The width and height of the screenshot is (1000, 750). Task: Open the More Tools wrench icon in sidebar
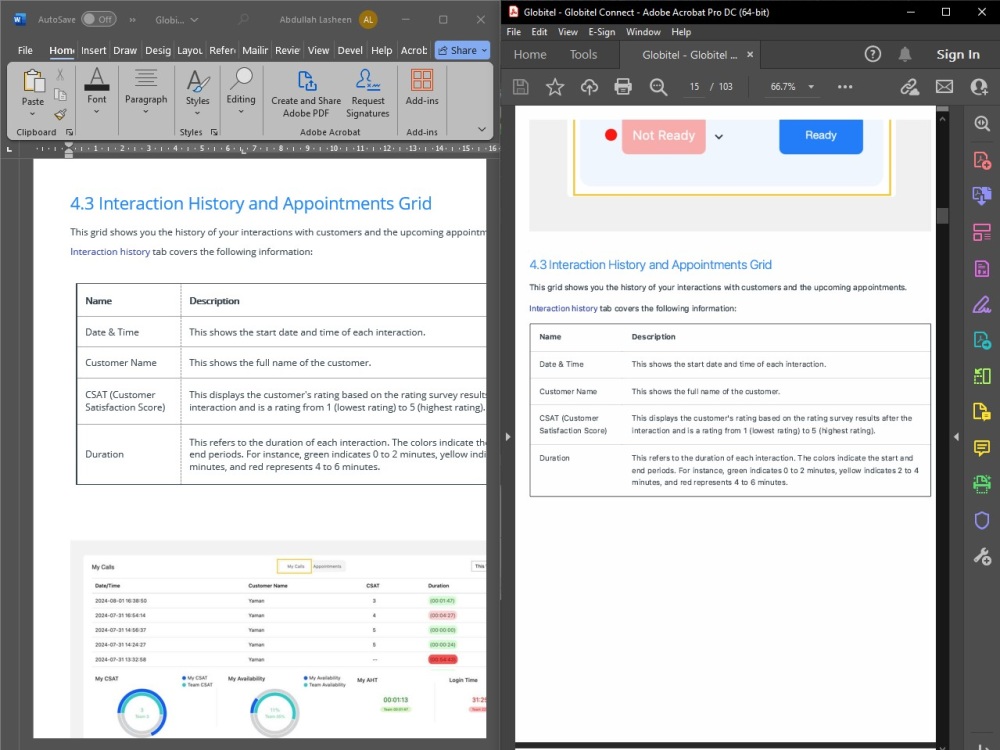tap(982, 557)
